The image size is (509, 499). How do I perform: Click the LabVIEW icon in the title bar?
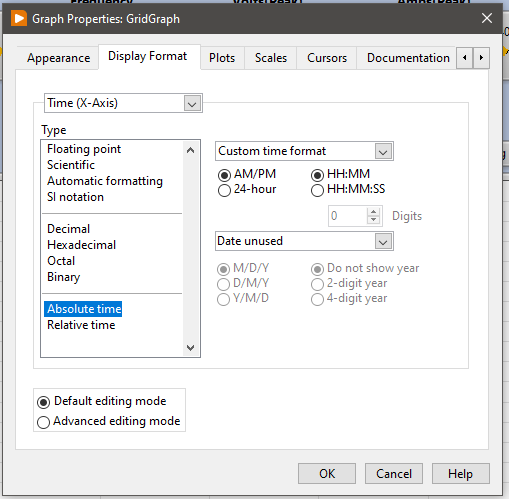[19, 18]
